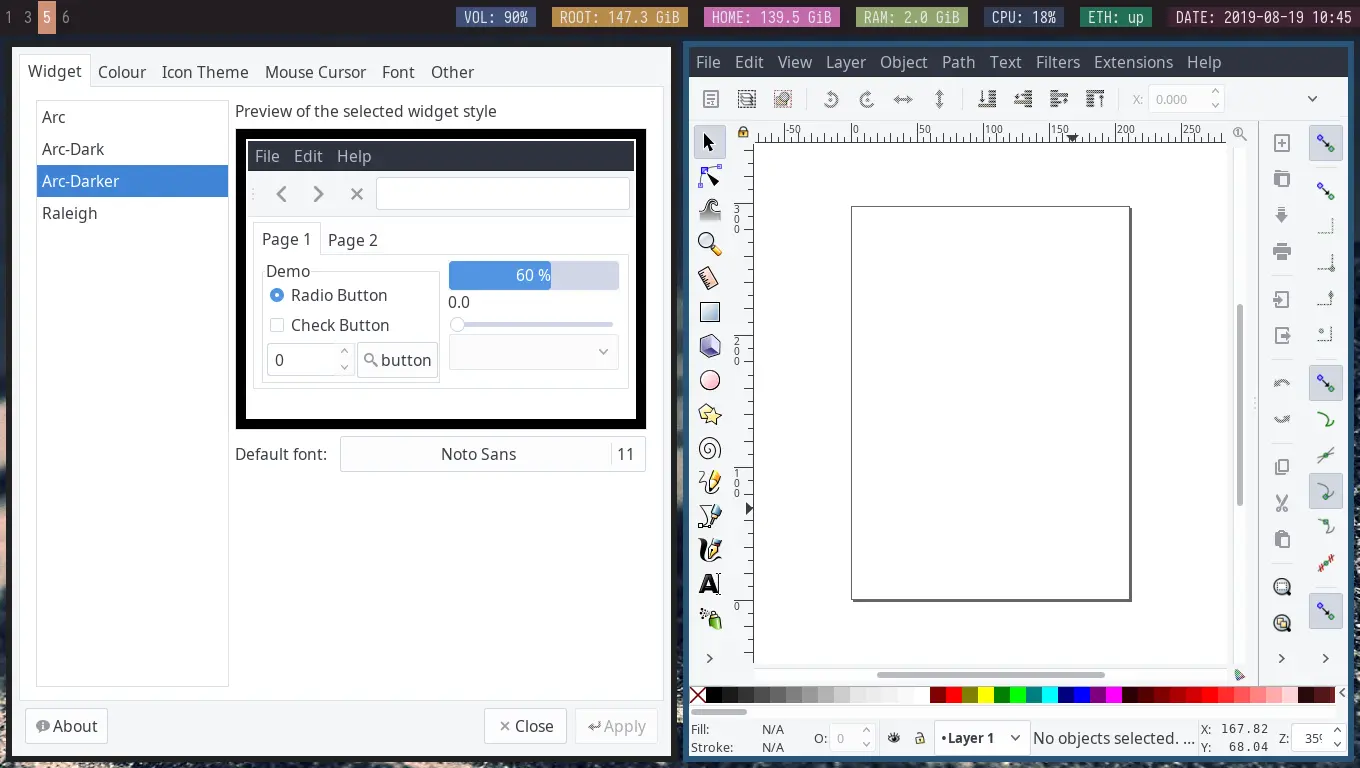Select the Tweak (wave) tool

click(709, 209)
